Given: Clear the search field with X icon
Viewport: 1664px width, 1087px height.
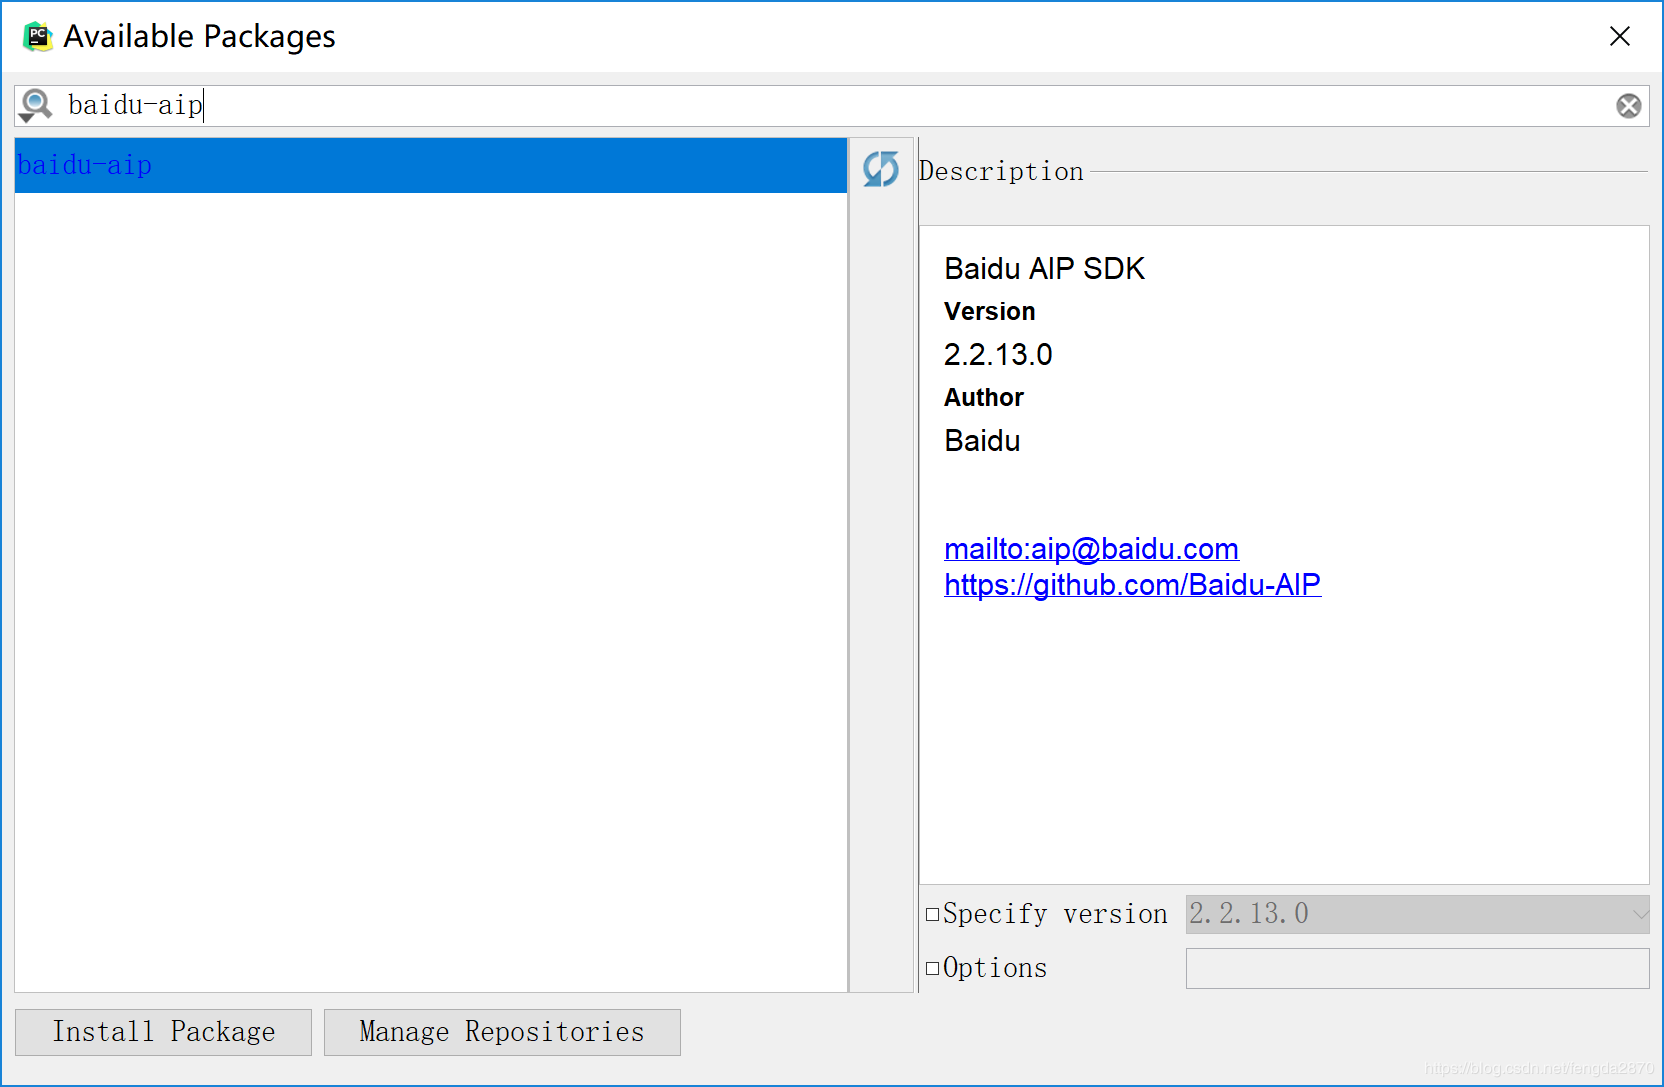Looking at the screenshot, I should pos(1628,106).
